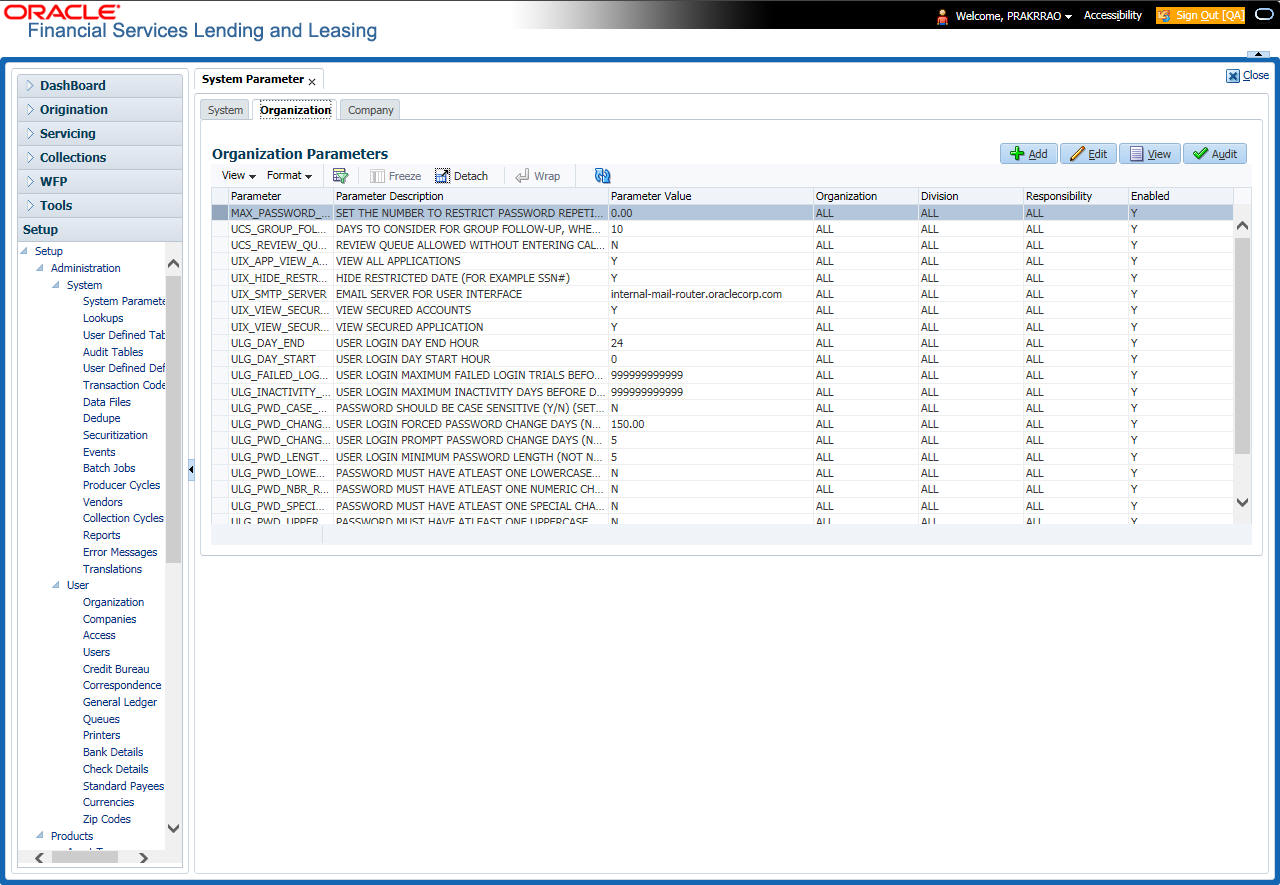Click the Accessibility link
1280x885 pixels.
pos(1112,15)
